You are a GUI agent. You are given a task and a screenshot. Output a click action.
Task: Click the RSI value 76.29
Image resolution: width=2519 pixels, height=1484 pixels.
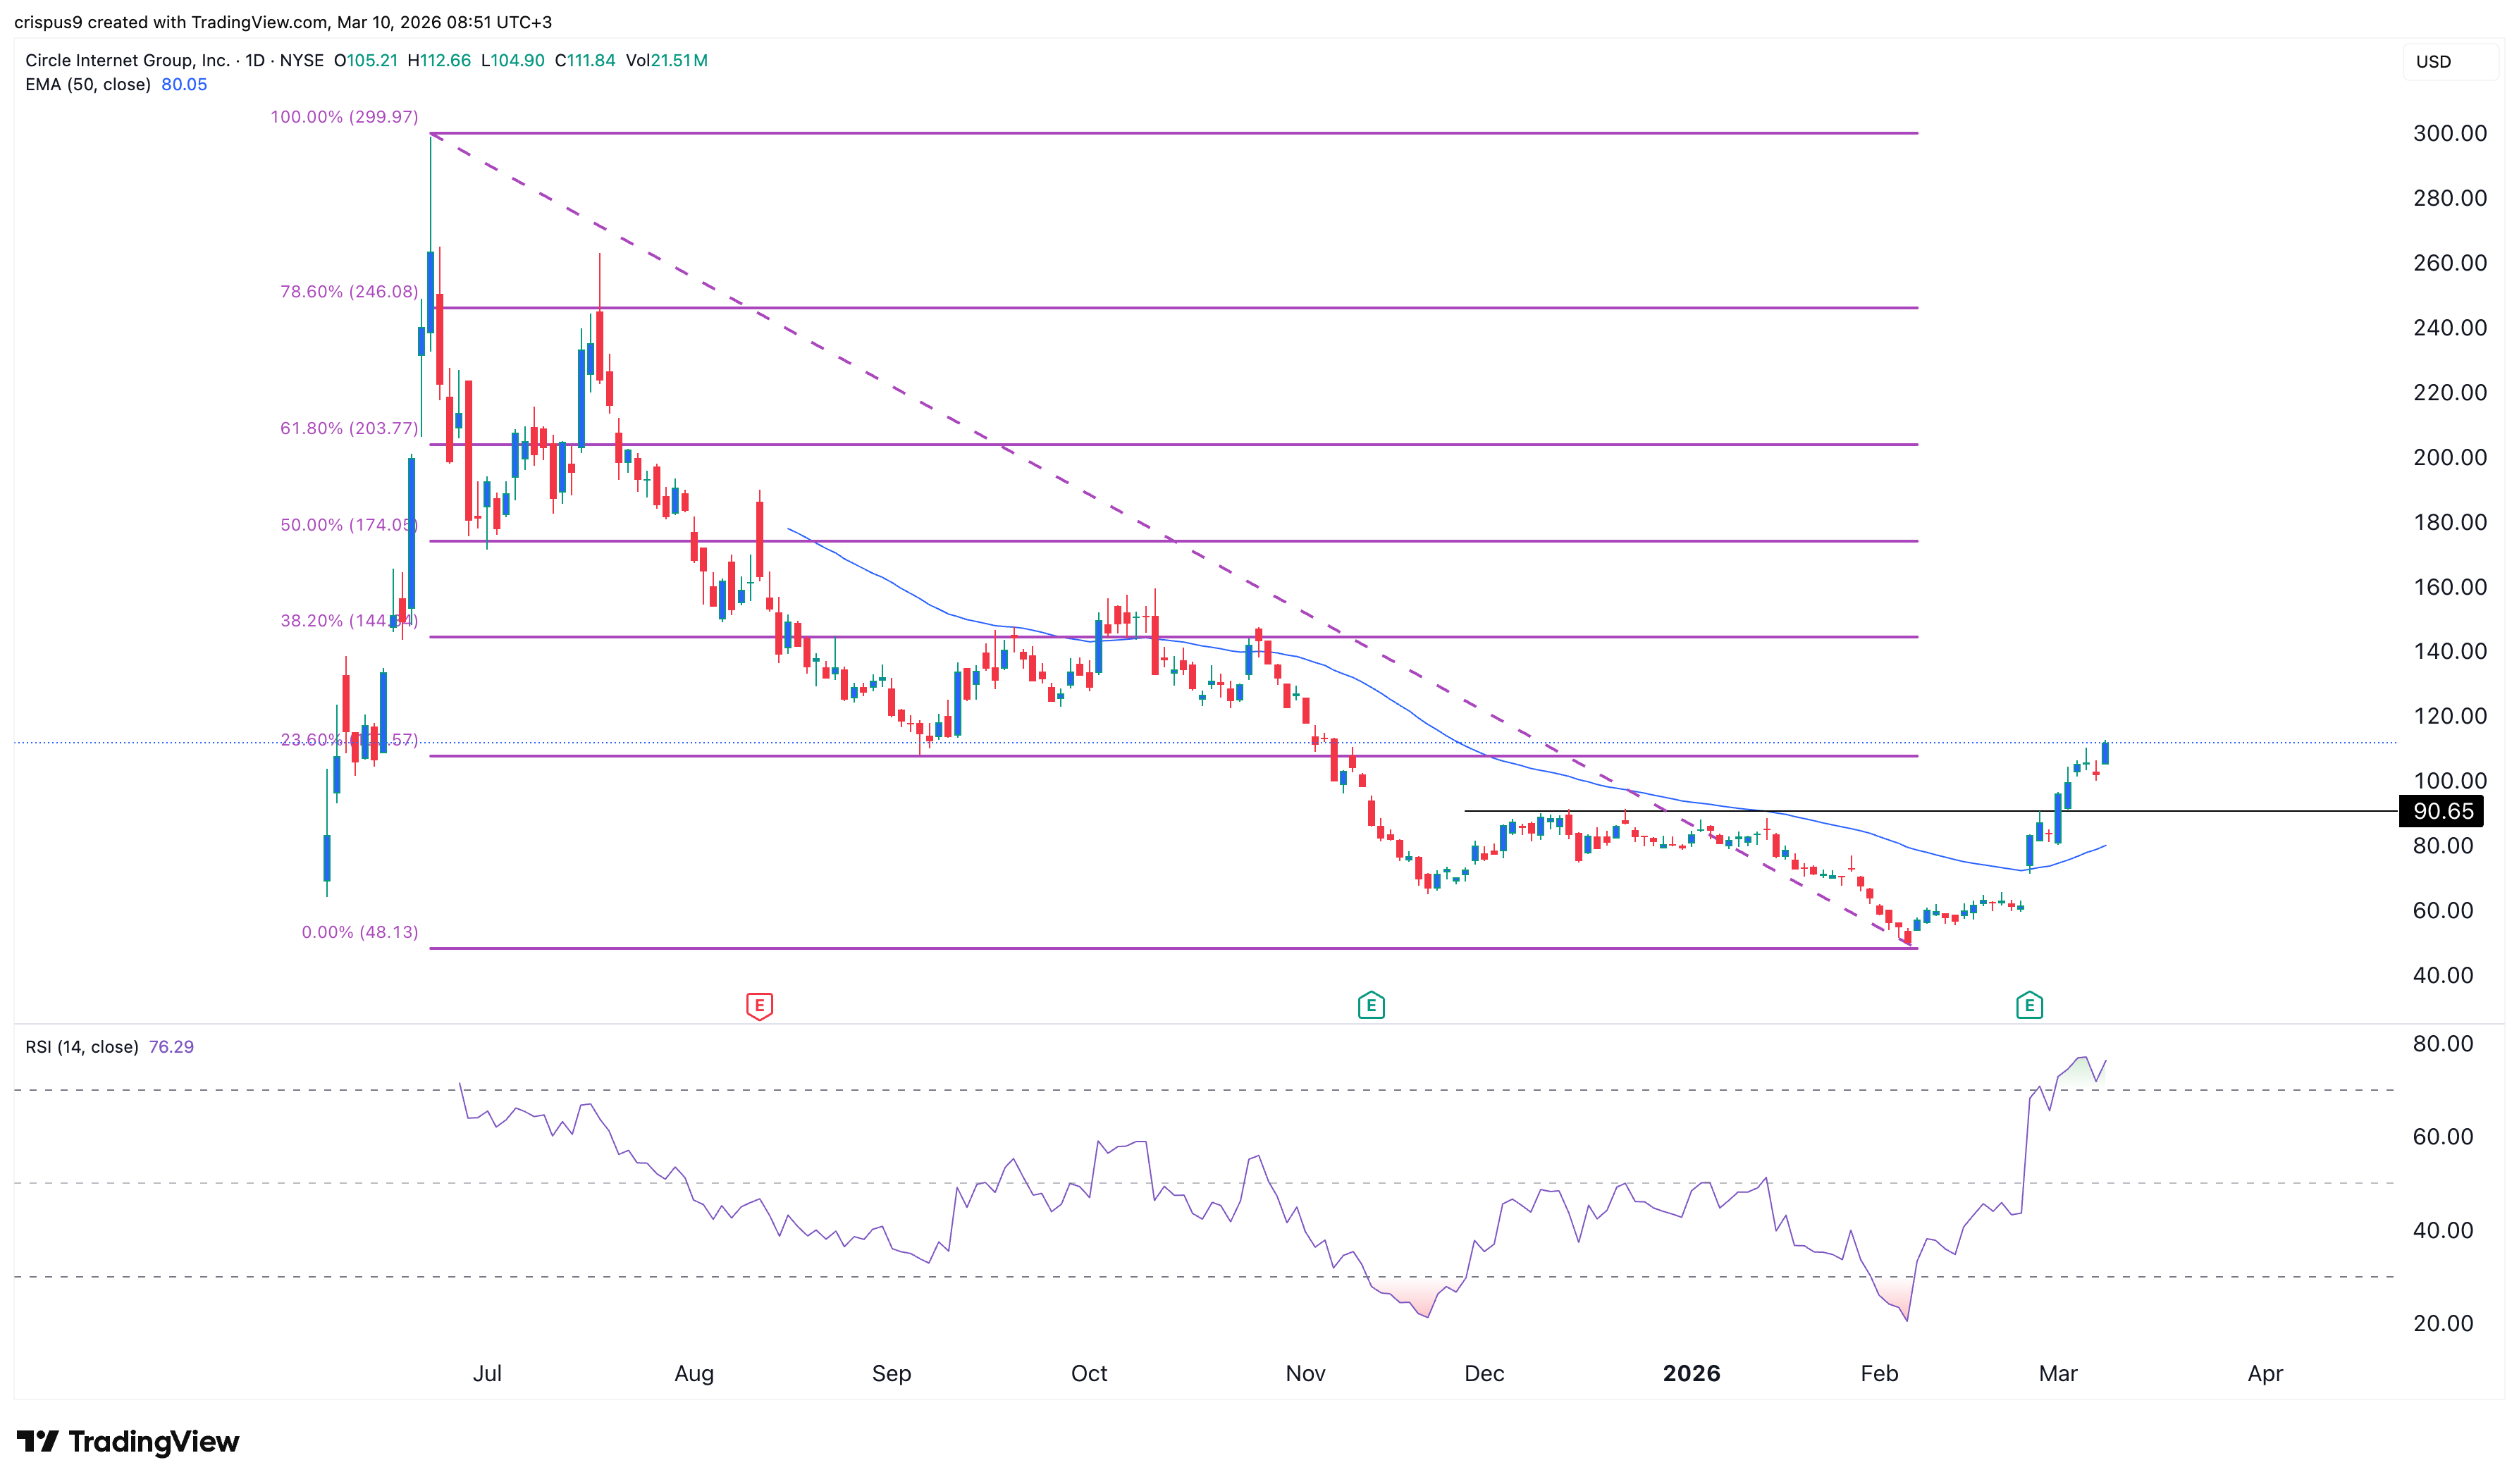[171, 1047]
